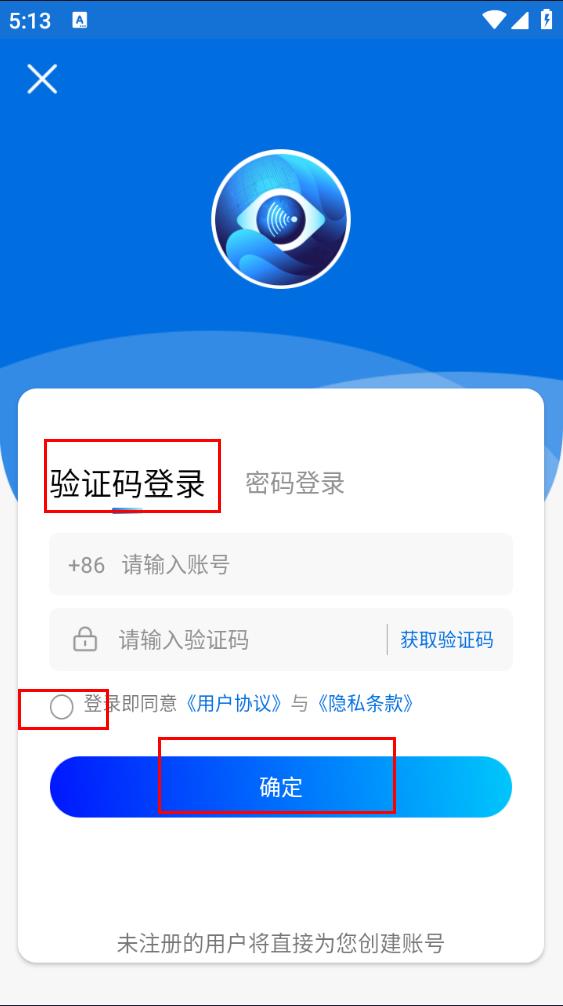Image resolution: width=563 pixels, height=1006 pixels.
Task: Tap the battery charging icon
Action: [546, 19]
